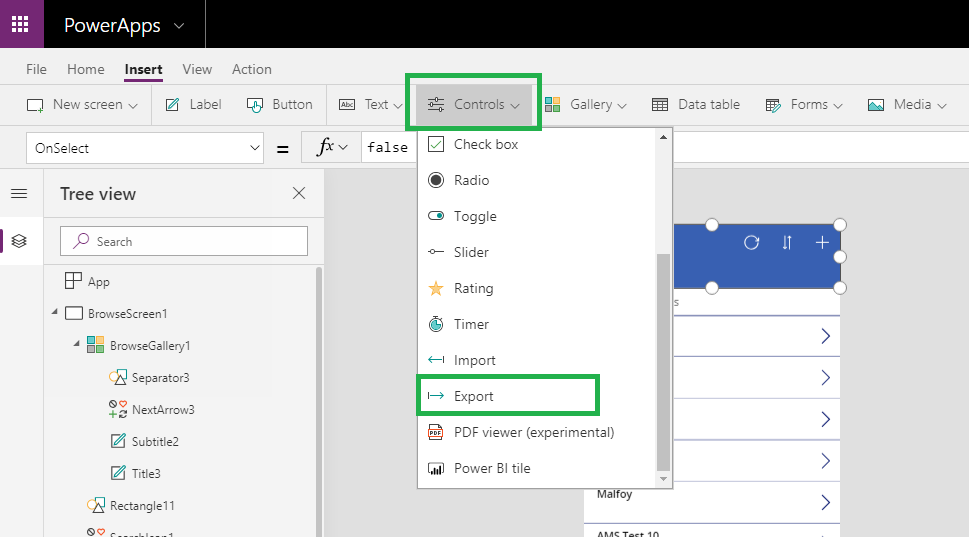Image resolution: width=969 pixels, height=537 pixels.
Task: Open the Text controls dropdown
Action: coord(370,104)
